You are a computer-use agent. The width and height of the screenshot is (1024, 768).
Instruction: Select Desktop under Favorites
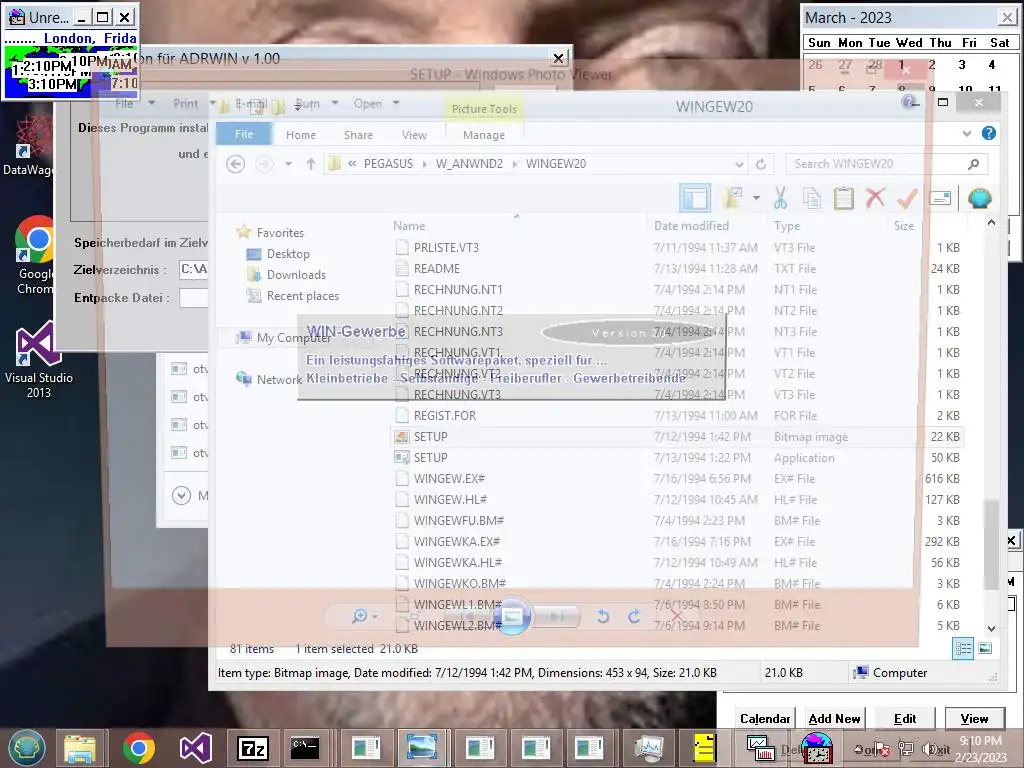click(288, 254)
